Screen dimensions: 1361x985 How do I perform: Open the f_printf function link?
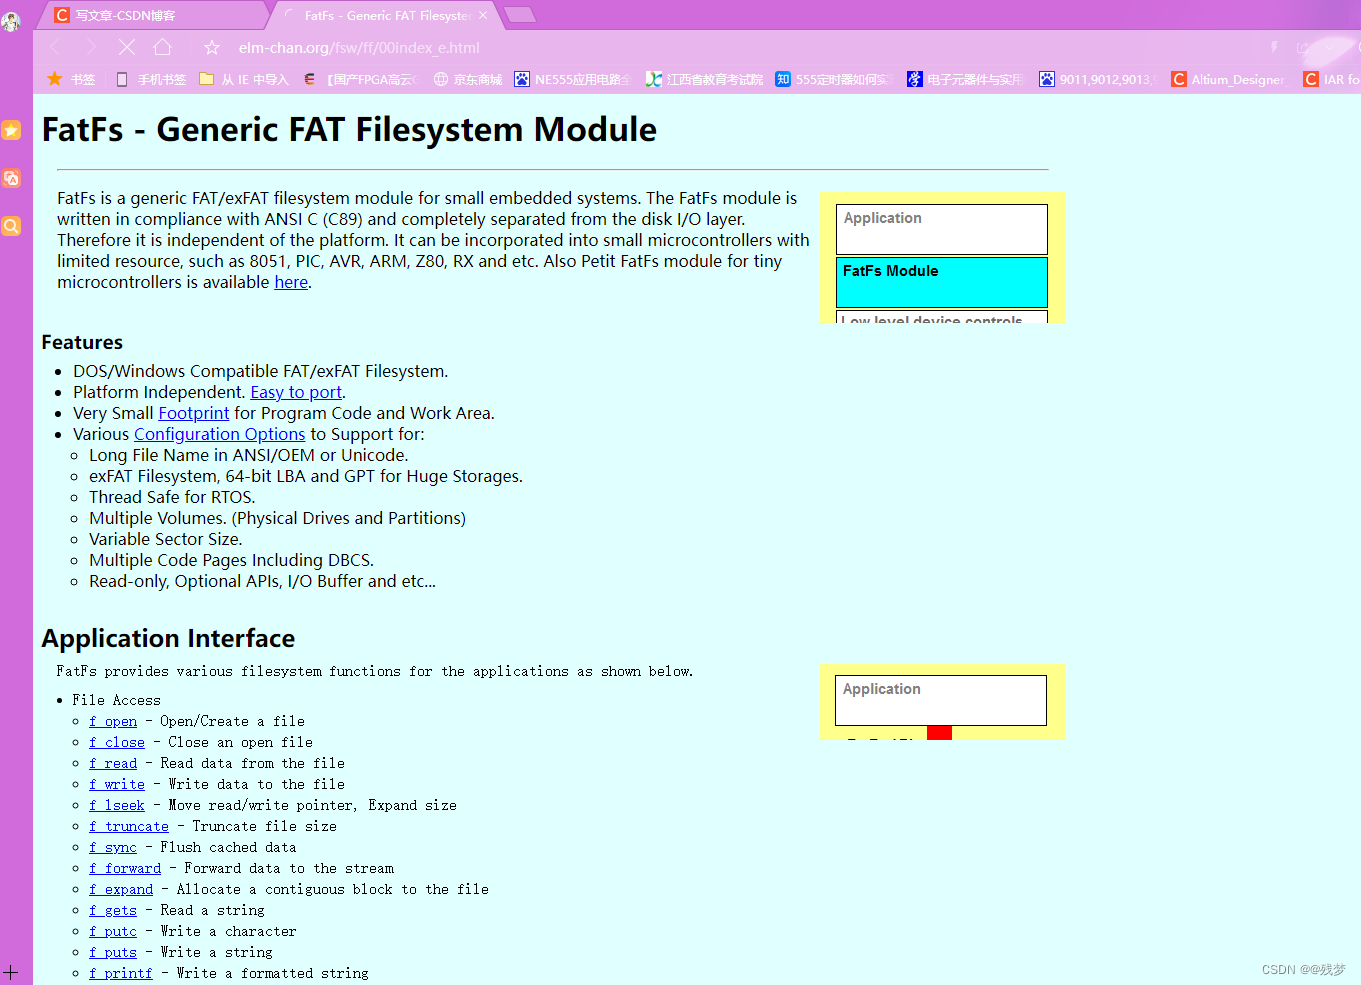click(x=121, y=973)
